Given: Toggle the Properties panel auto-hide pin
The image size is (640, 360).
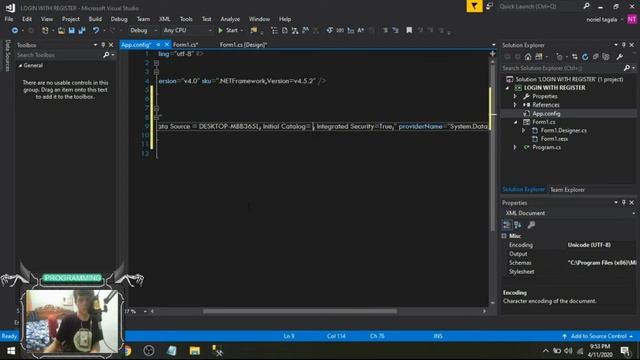Looking at the screenshot, I should 624,202.
